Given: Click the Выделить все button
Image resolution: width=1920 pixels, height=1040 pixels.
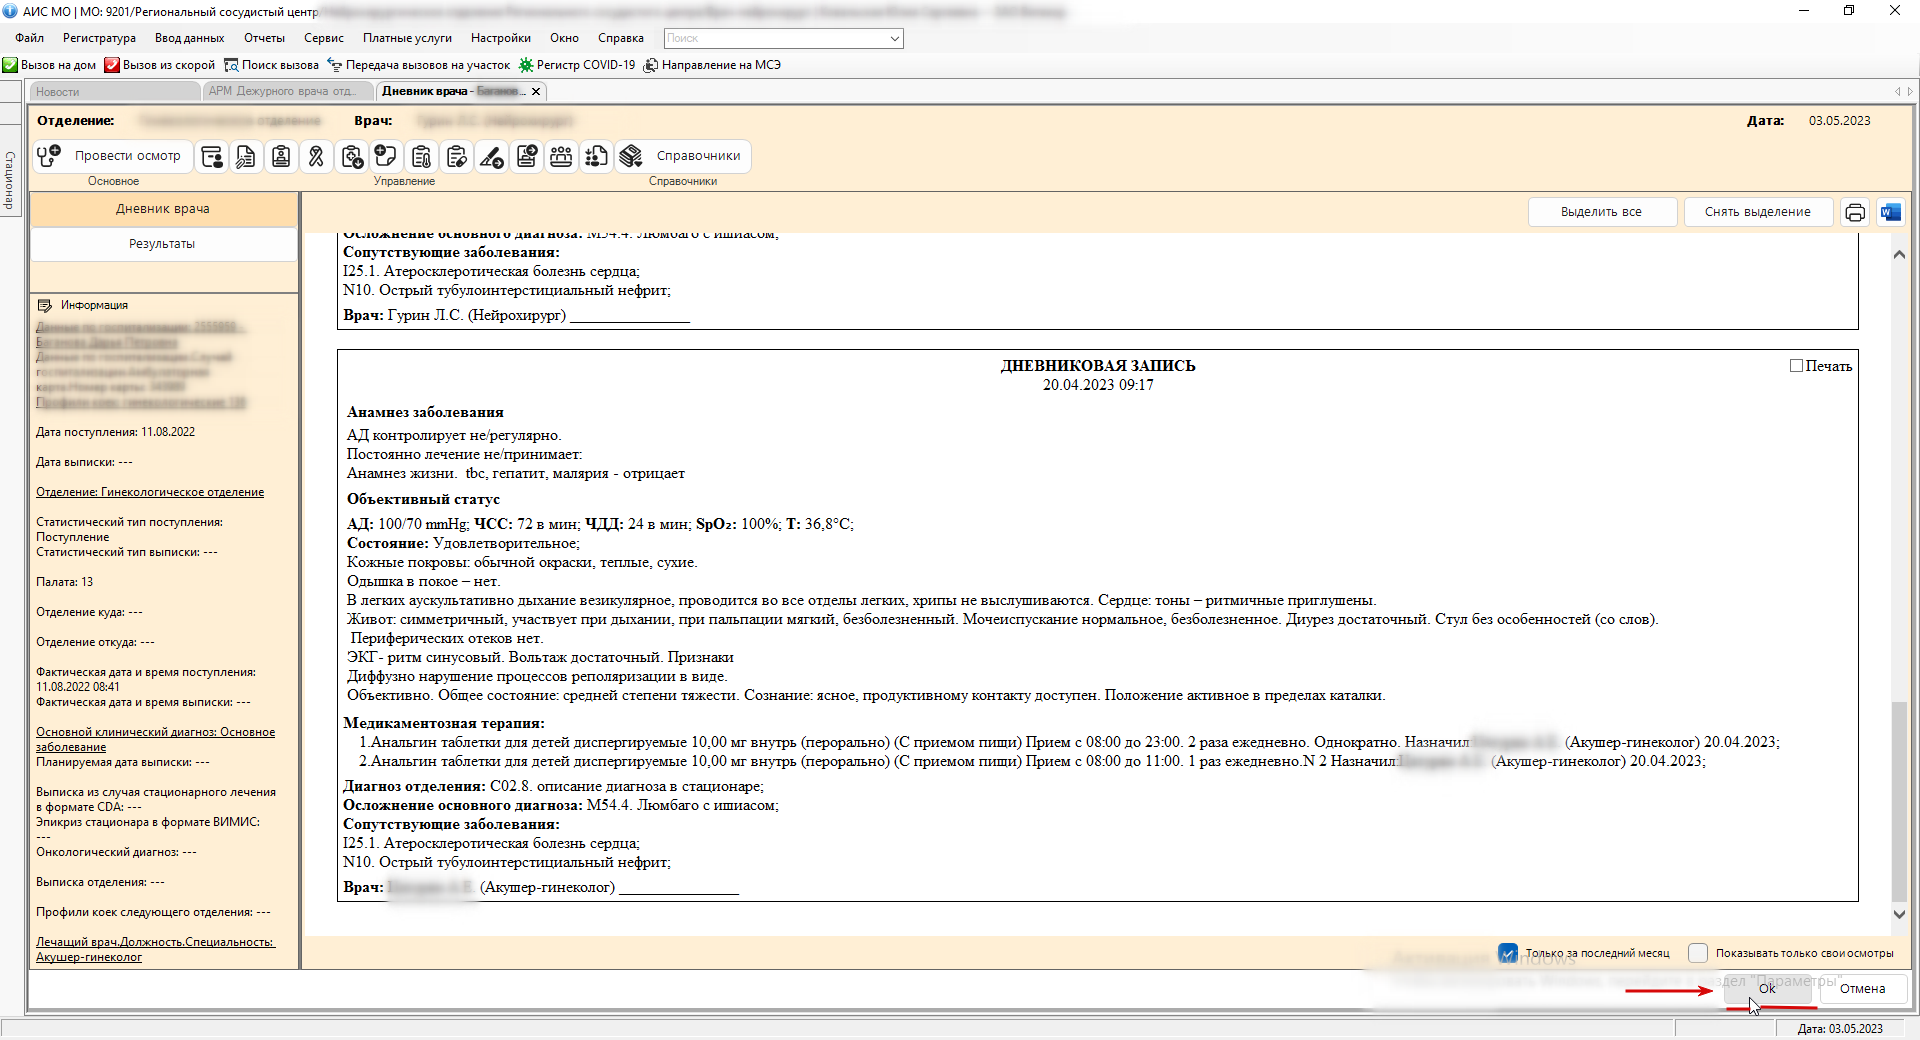Looking at the screenshot, I should (1602, 212).
